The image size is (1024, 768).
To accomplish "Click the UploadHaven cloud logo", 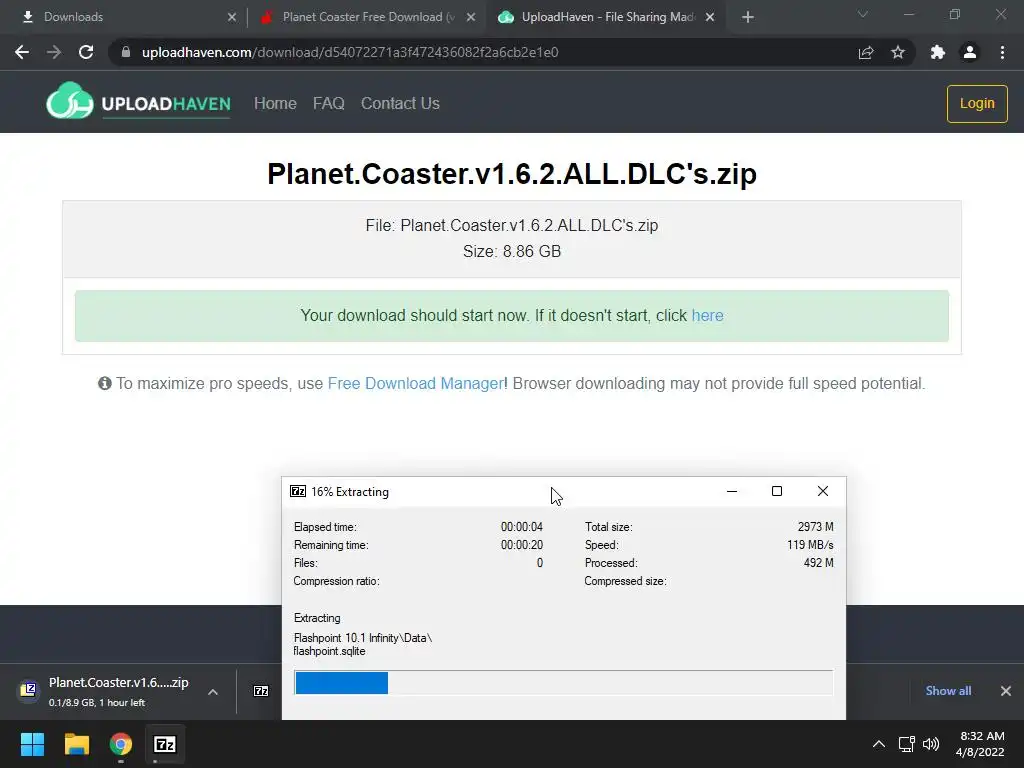I will pyautogui.click(x=69, y=101).
